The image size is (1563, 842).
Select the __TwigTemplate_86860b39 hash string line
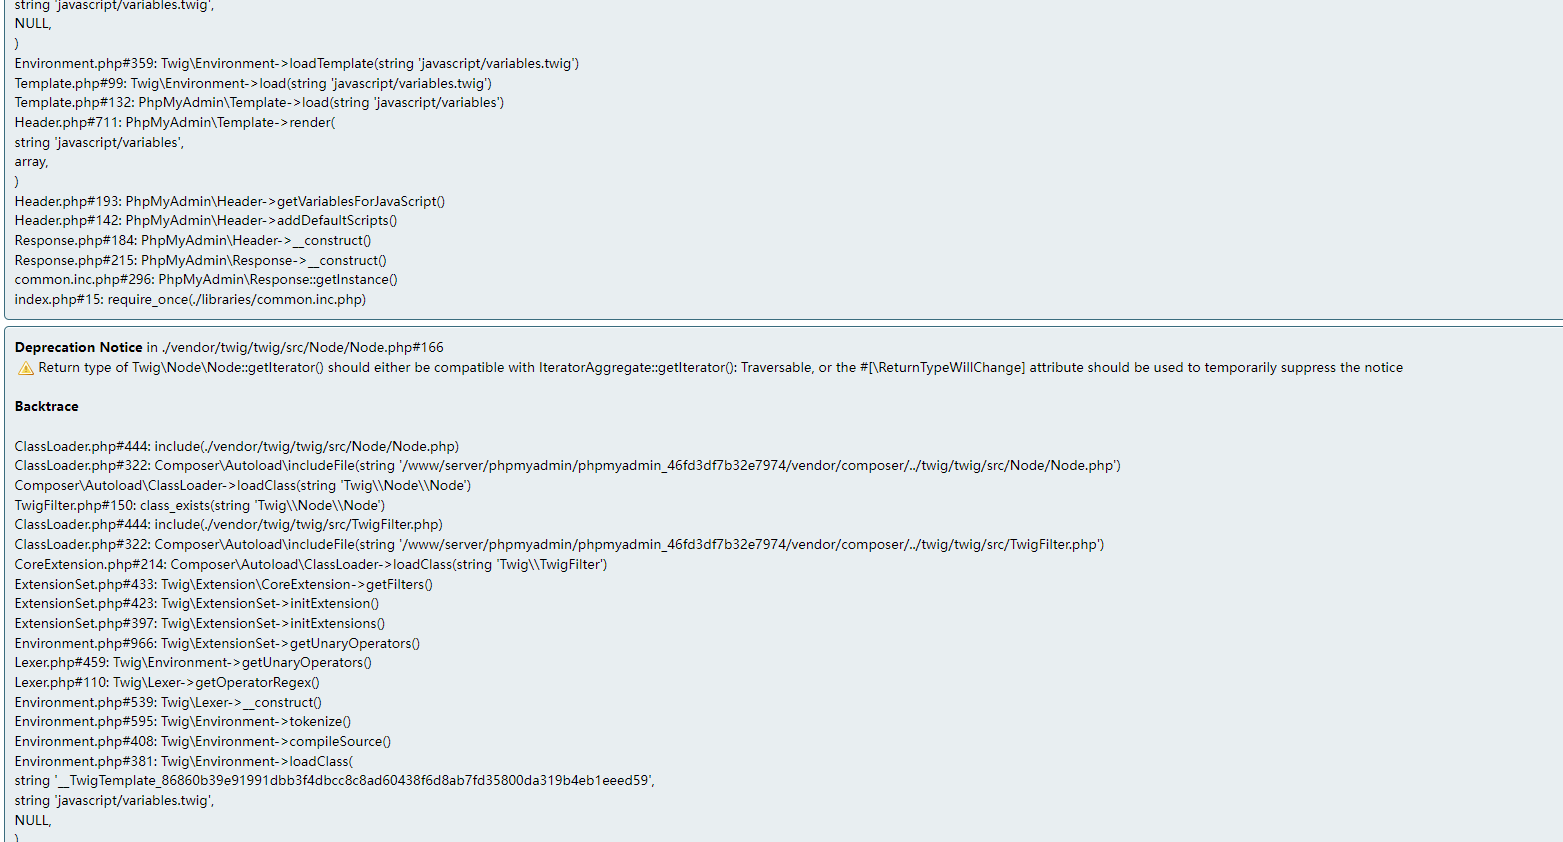(x=335, y=780)
